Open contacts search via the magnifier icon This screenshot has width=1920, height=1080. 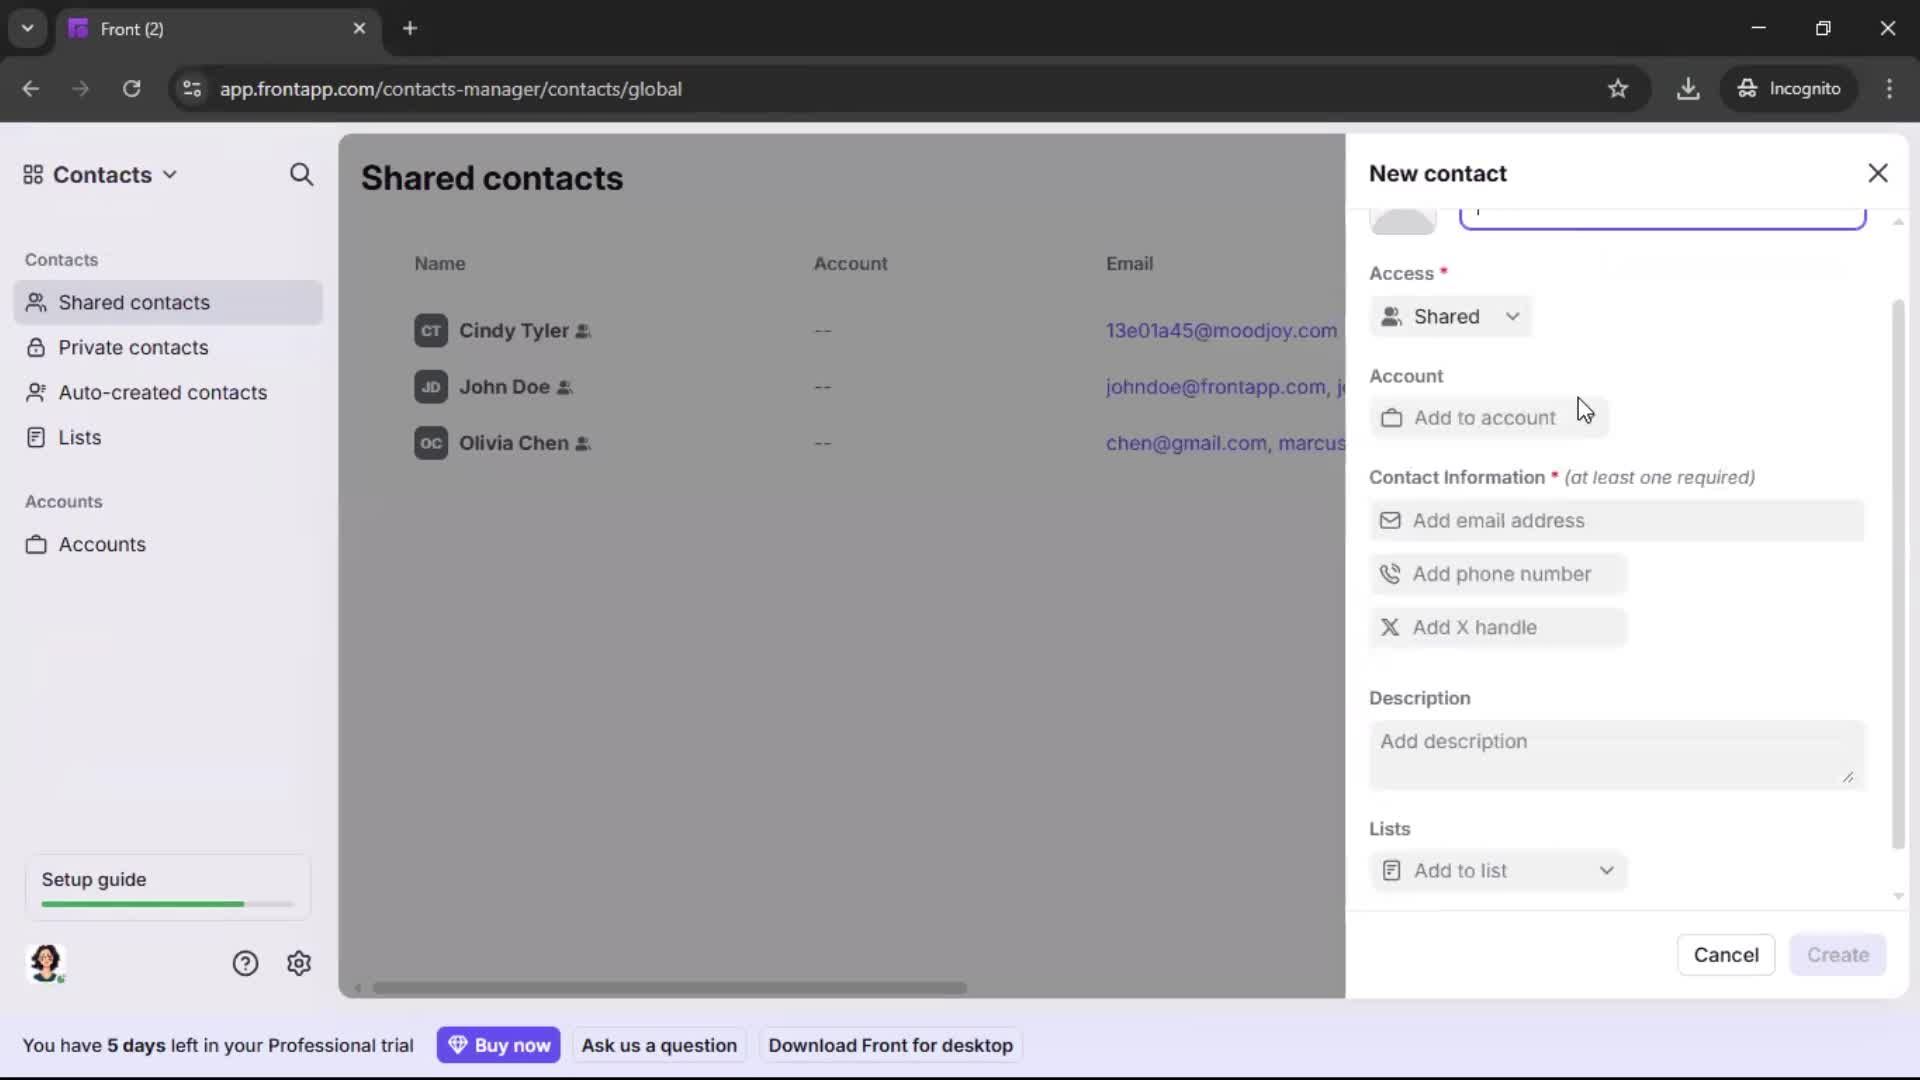point(301,174)
